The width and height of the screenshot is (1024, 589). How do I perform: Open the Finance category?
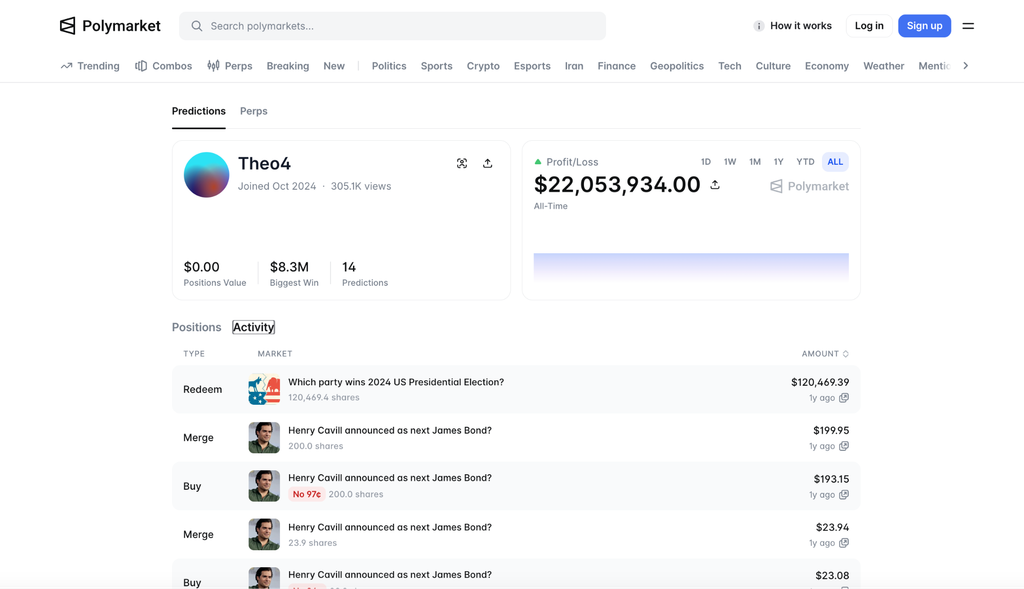point(616,66)
